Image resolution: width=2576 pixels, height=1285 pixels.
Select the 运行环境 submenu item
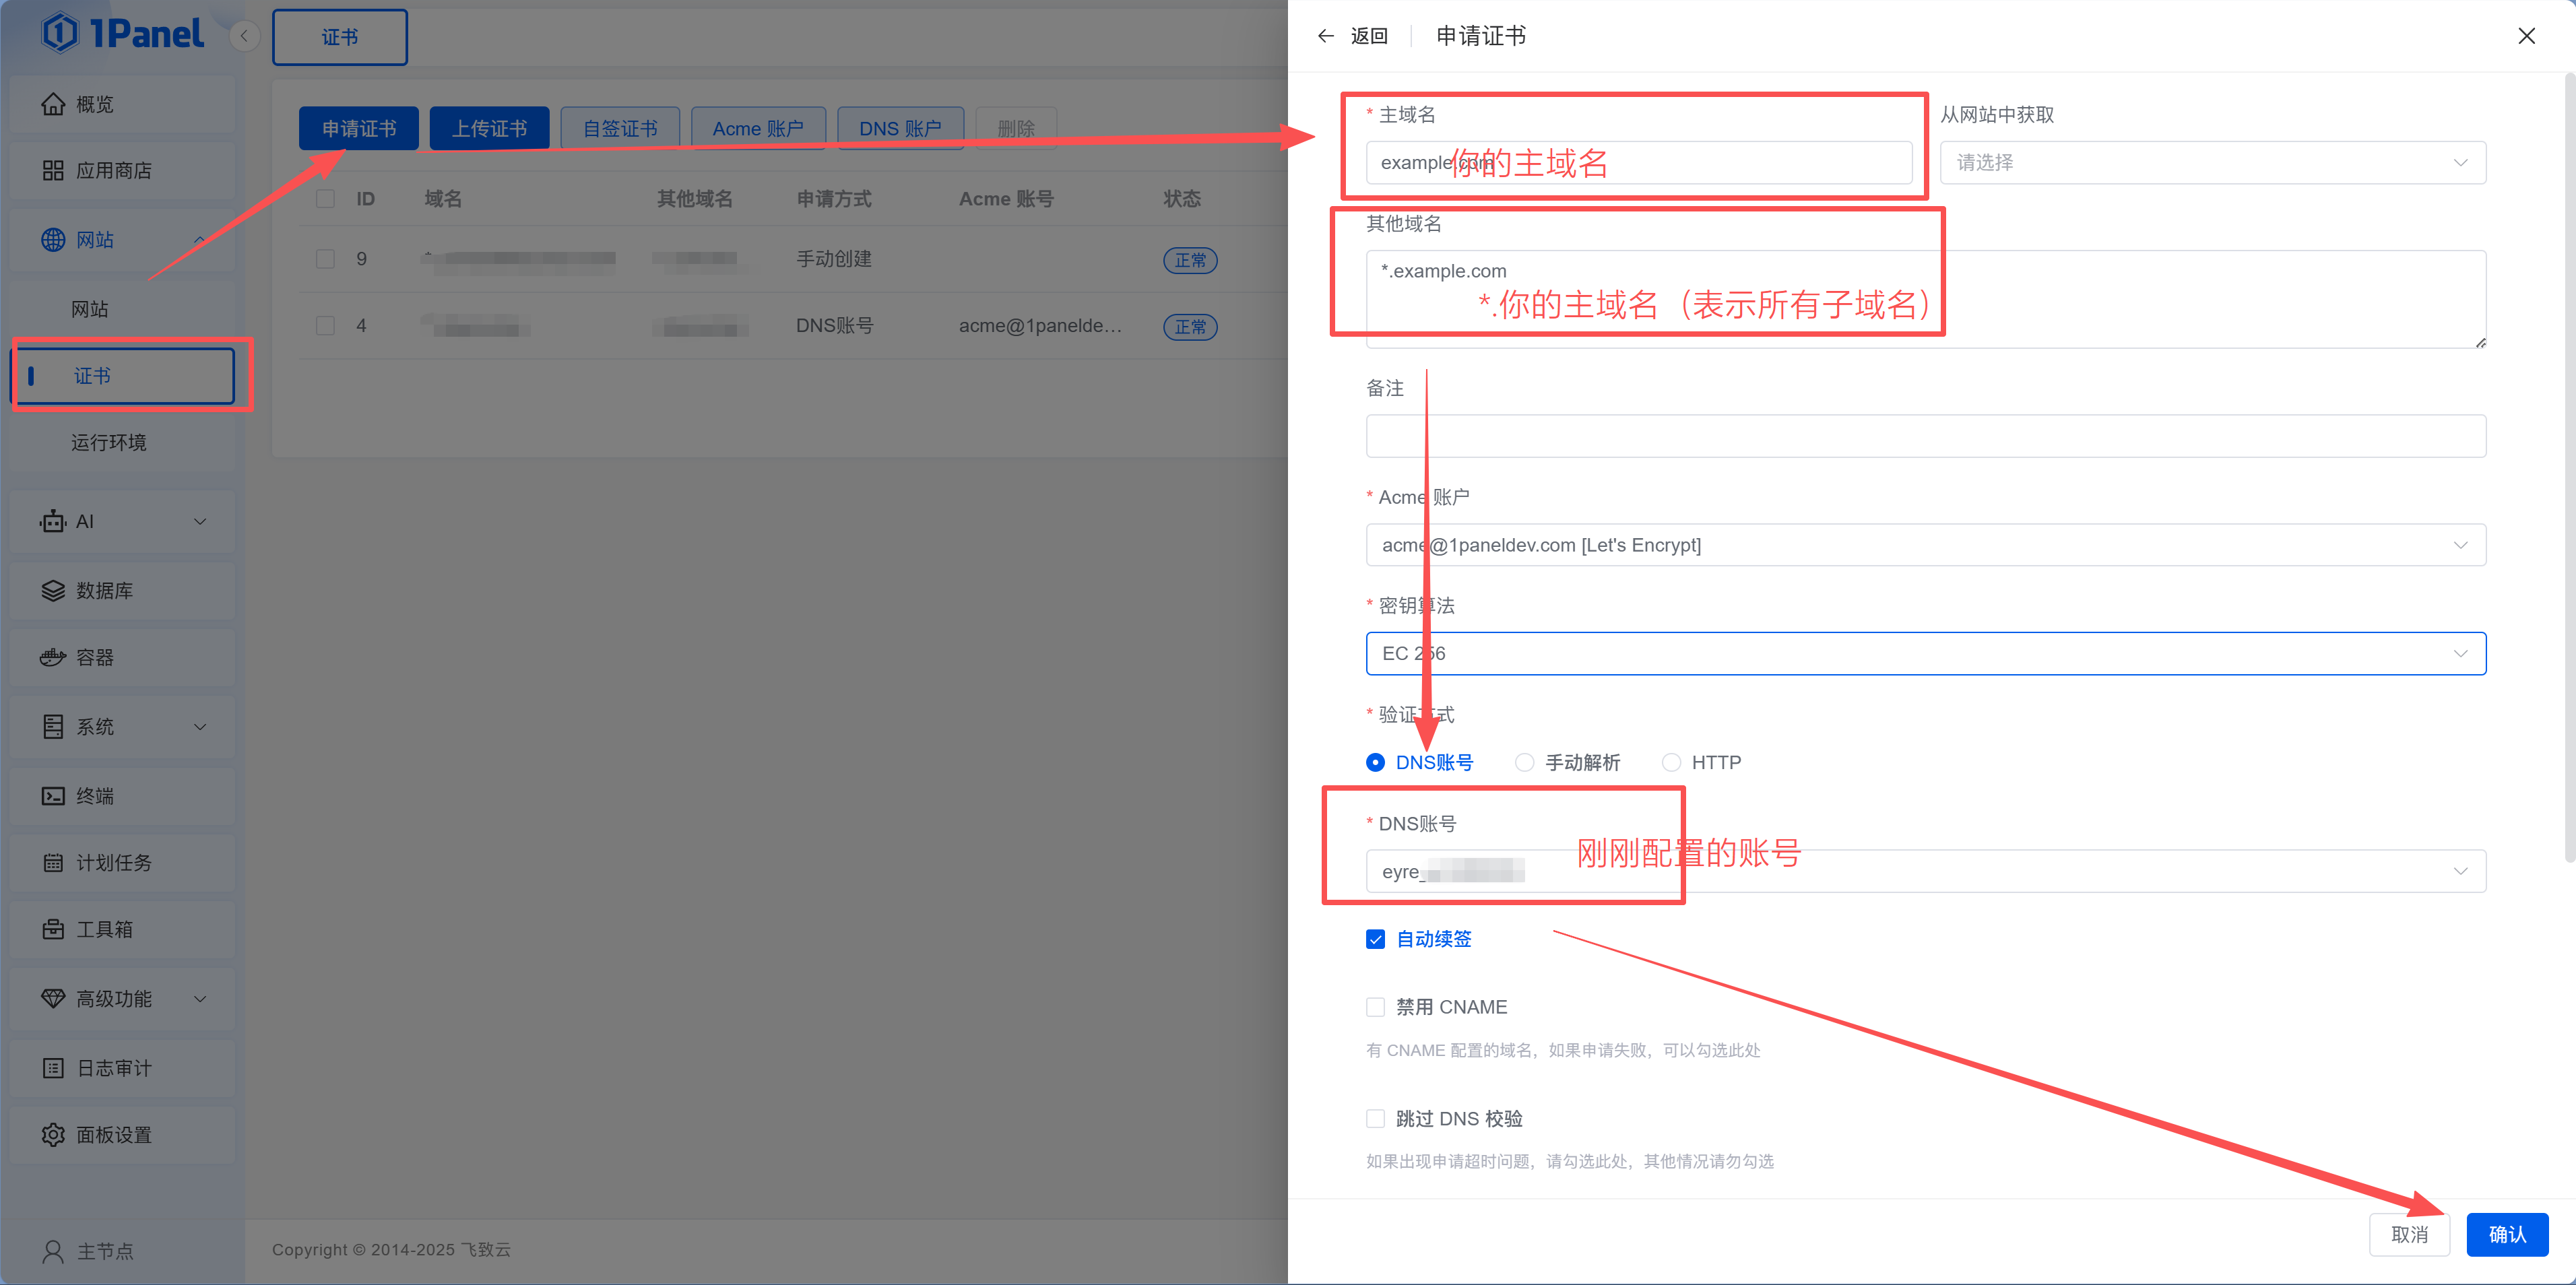pos(109,442)
